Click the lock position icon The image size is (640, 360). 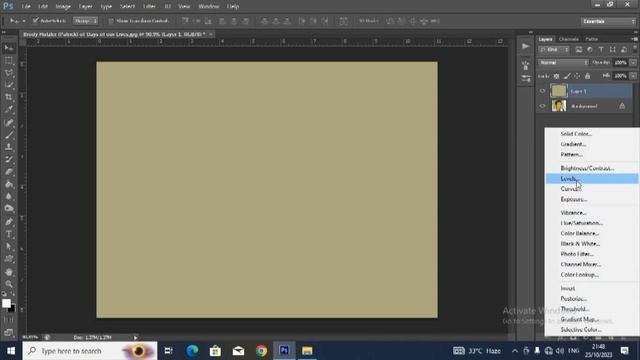pyautogui.click(x=577, y=76)
